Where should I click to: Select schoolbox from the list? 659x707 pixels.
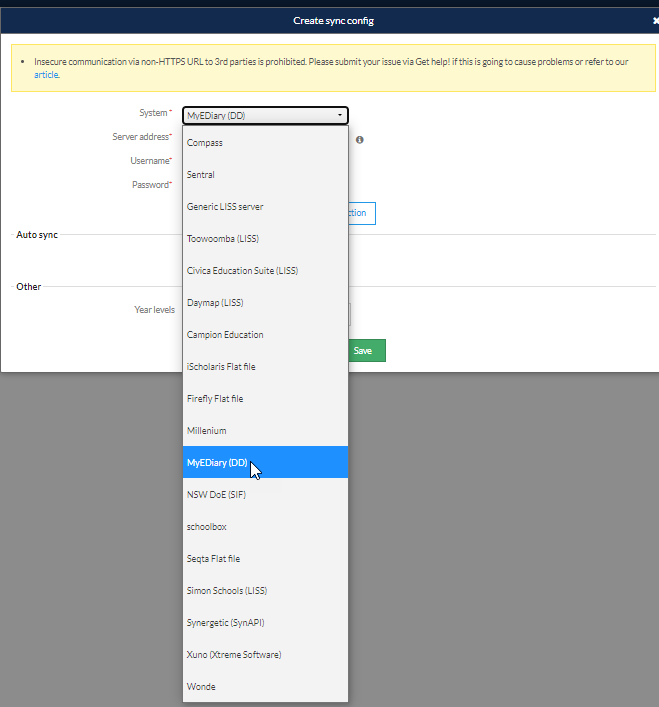coord(265,527)
